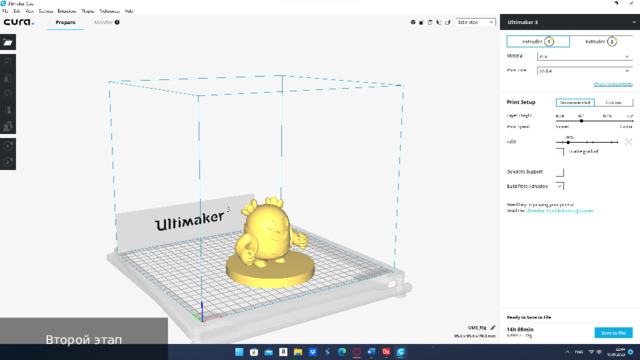Open Dropbox from the taskbar

[x=313, y=352]
